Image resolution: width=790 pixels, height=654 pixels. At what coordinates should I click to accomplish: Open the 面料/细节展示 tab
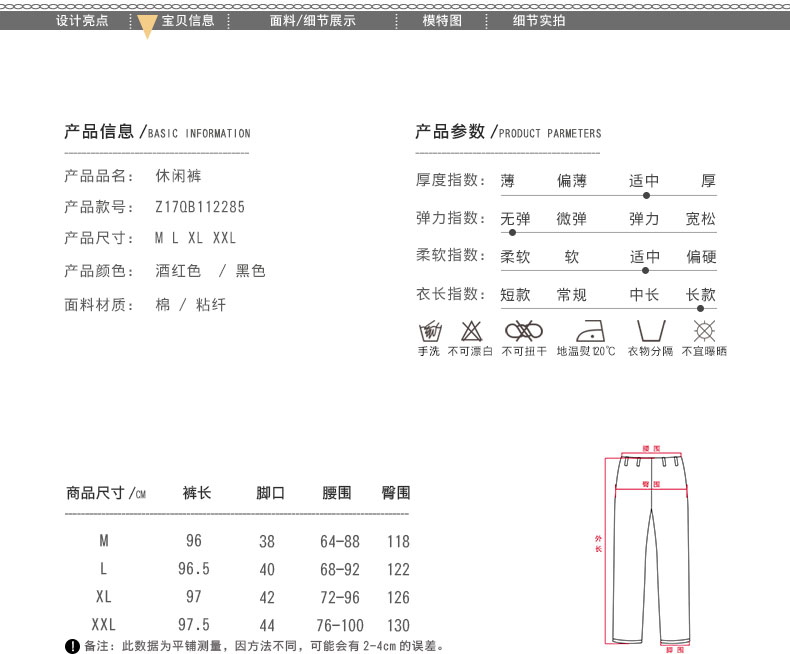[x=312, y=20]
